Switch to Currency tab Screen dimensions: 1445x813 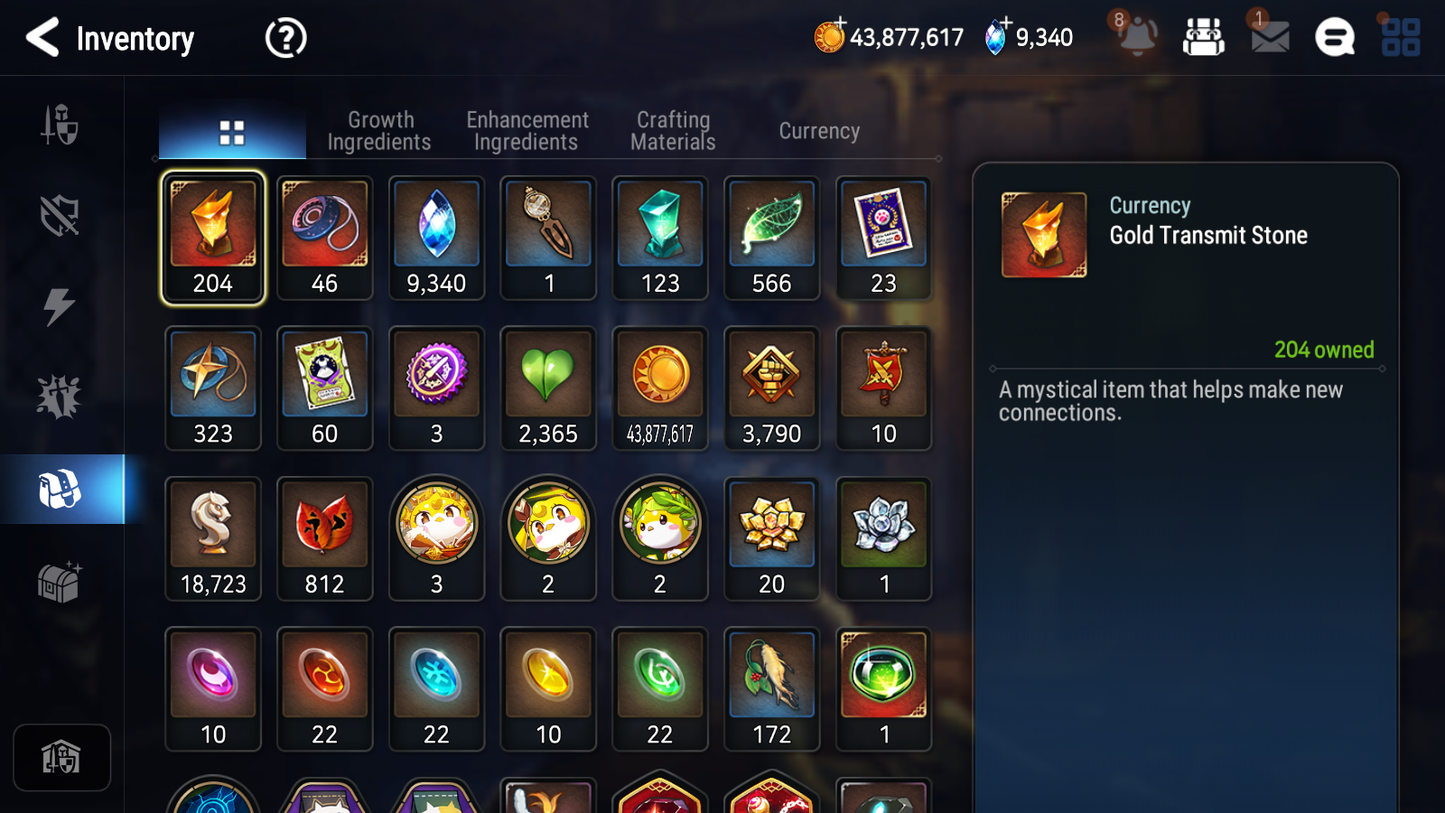(819, 131)
